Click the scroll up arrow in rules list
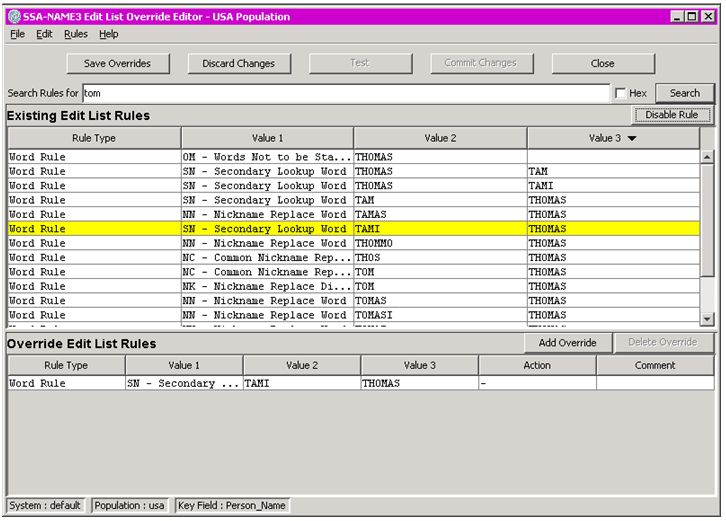This screenshot has width=726, height=521. click(707, 157)
